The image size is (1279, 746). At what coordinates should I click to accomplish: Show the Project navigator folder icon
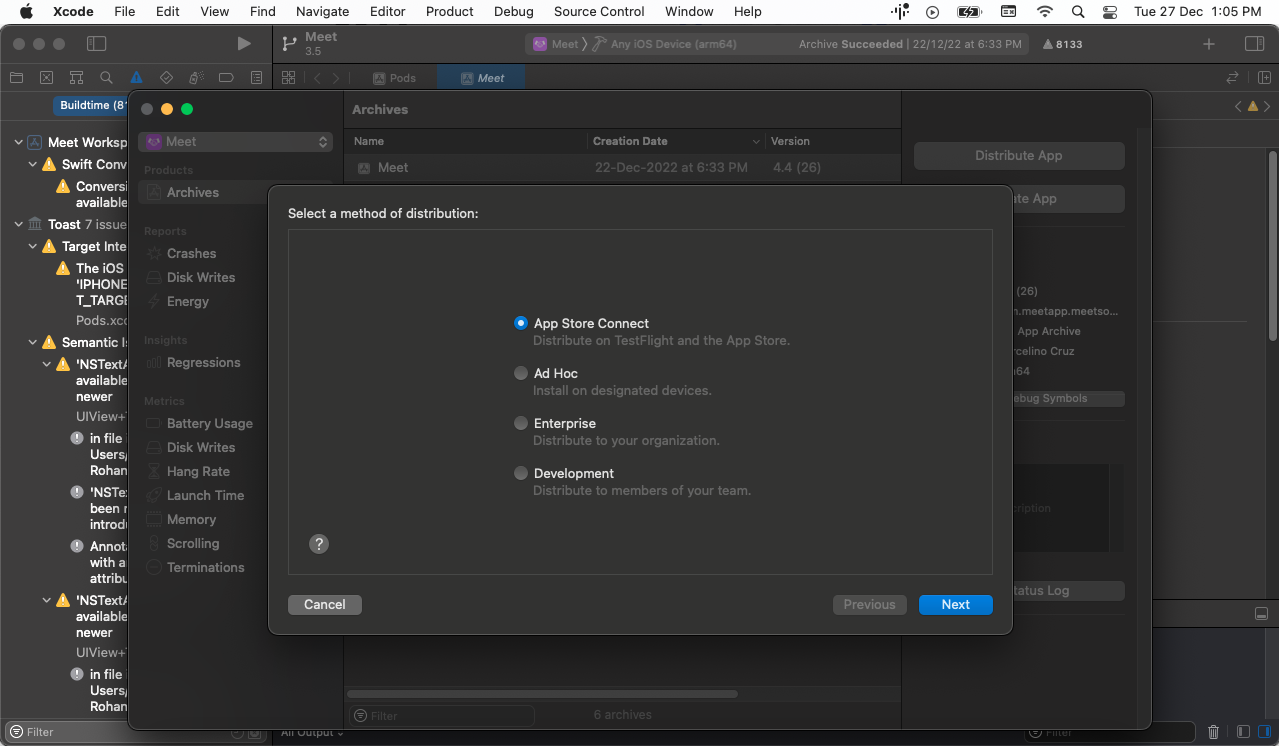pyautogui.click(x=16, y=77)
